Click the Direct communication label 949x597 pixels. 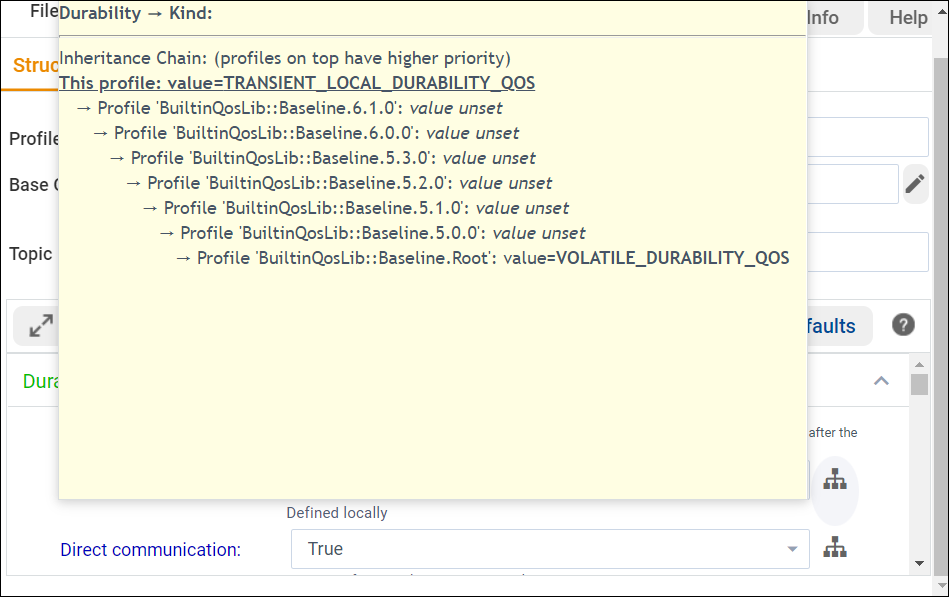tap(150, 549)
